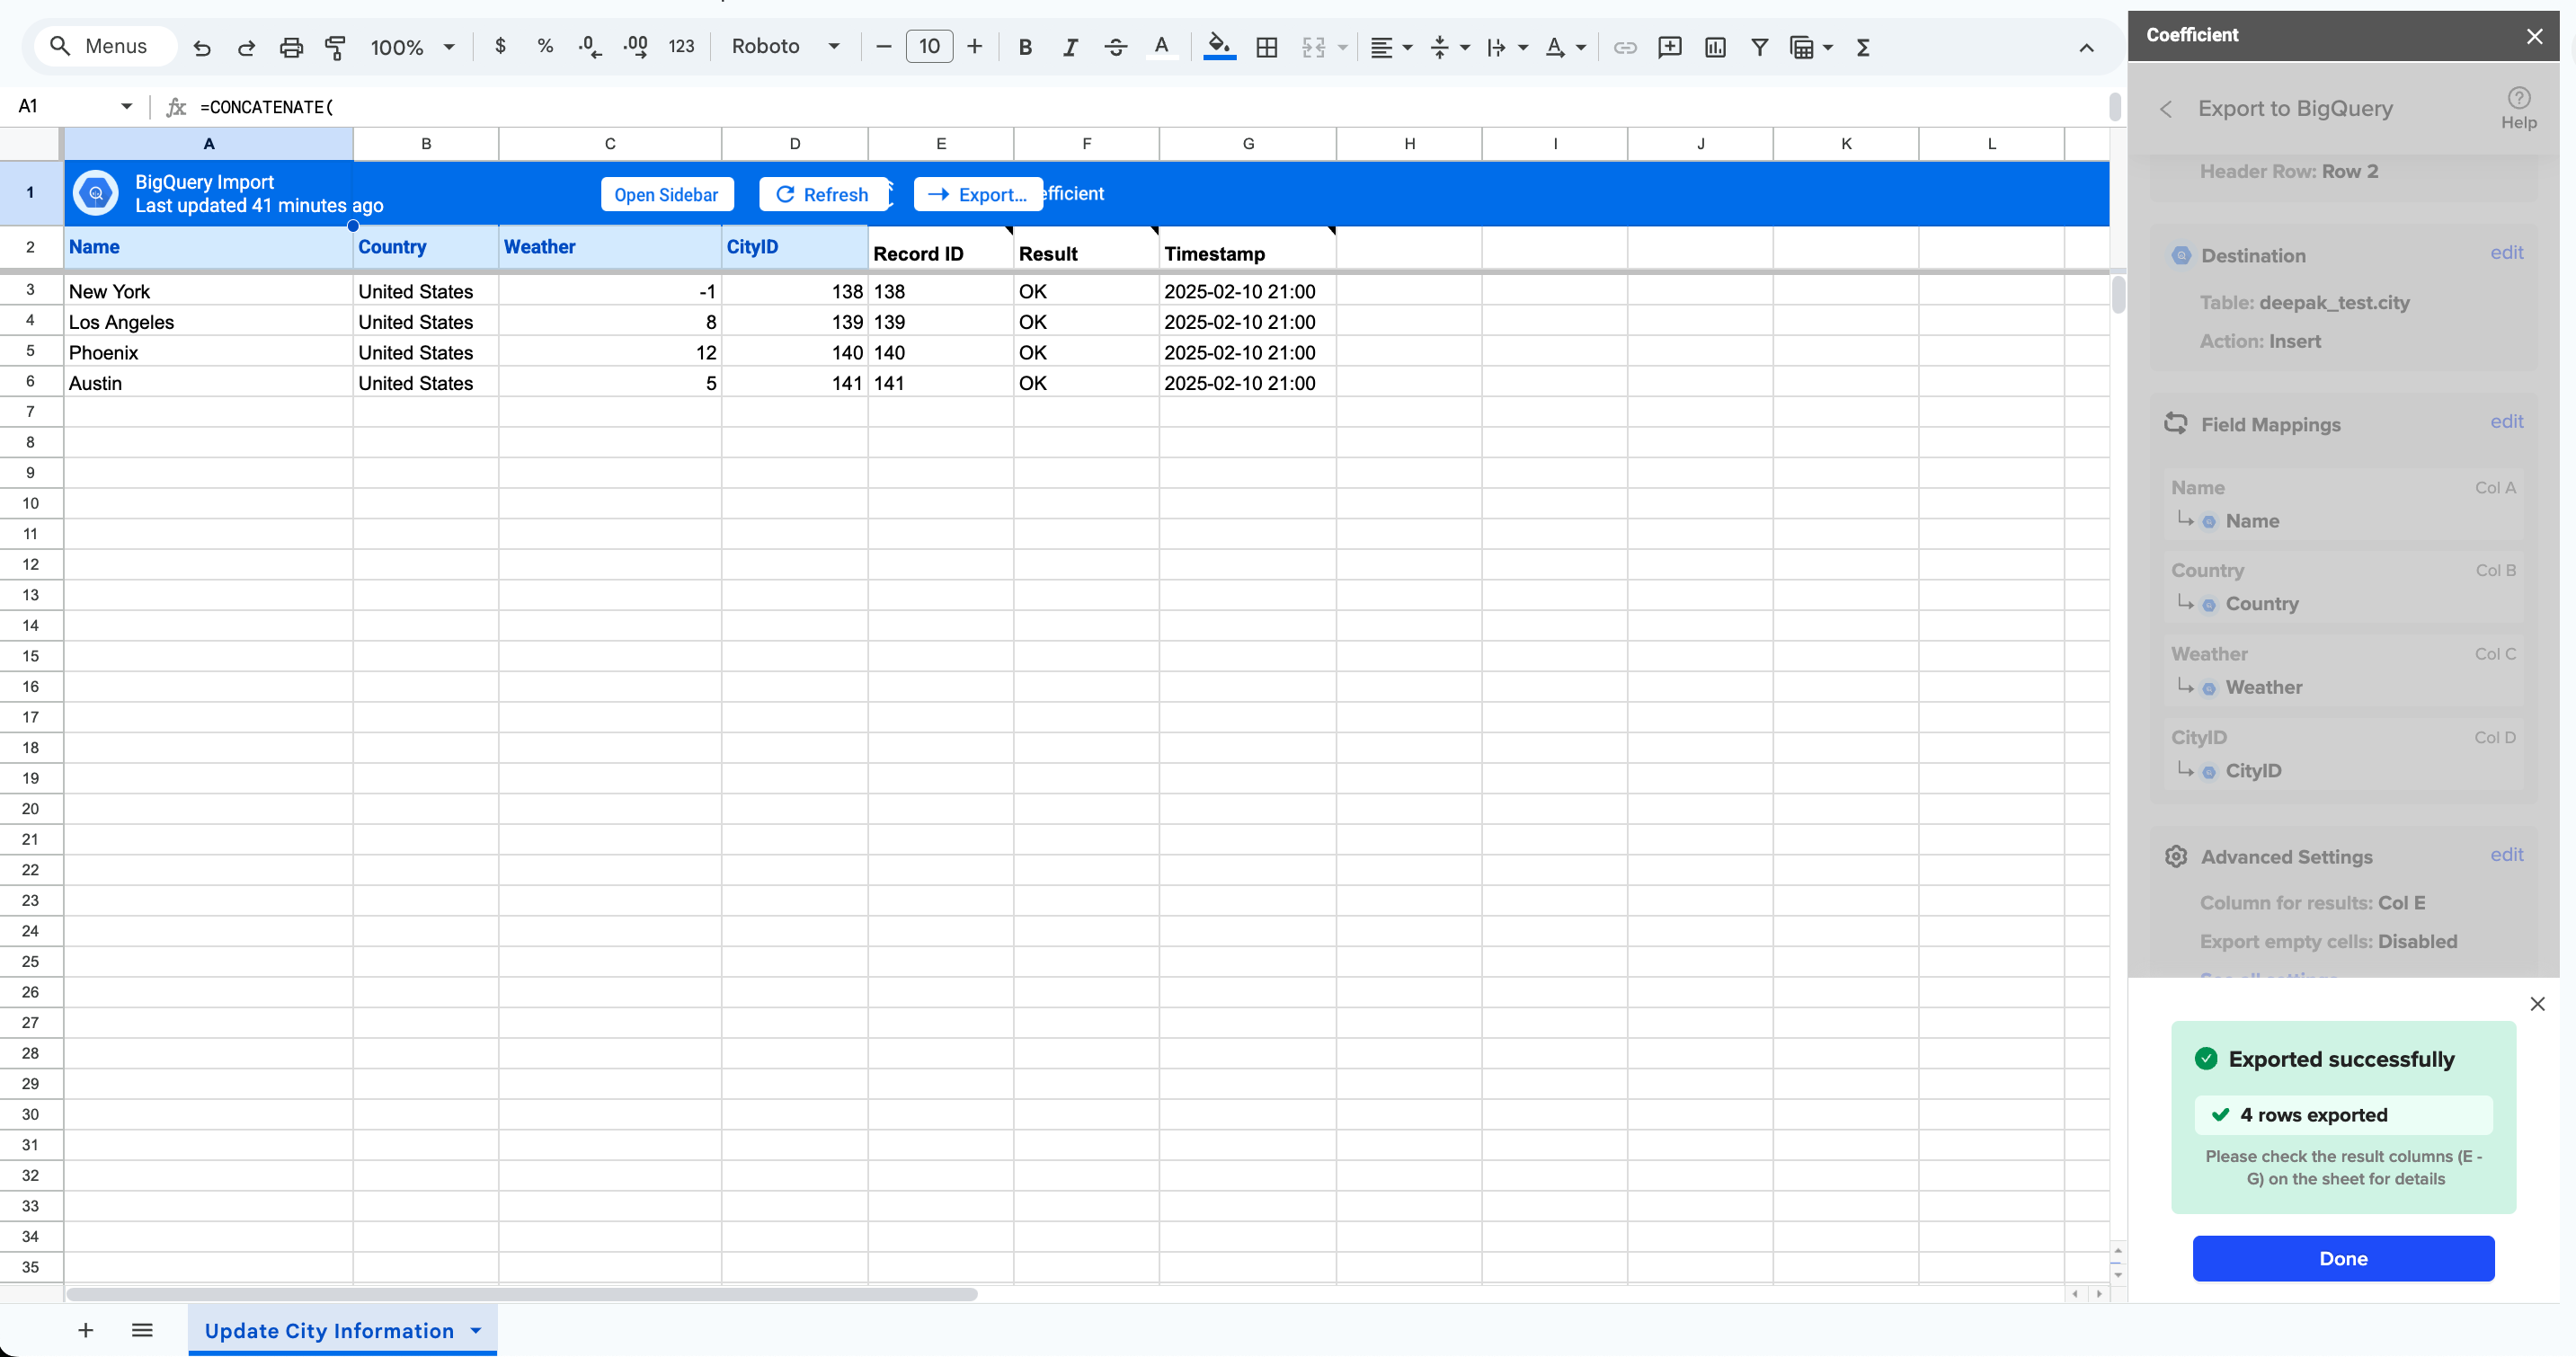The width and height of the screenshot is (2576, 1357).
Task: Click the print icon
Action: point(291,47)
